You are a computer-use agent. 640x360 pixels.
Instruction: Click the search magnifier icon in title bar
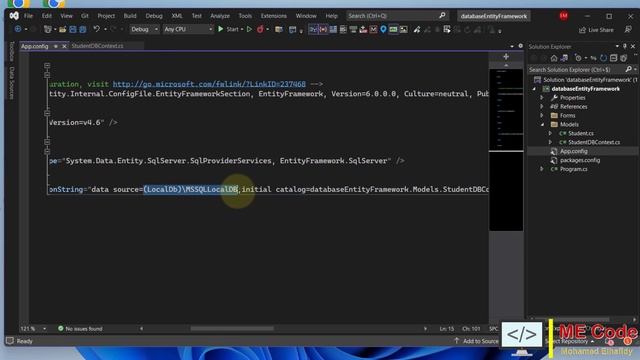(442, 16)
